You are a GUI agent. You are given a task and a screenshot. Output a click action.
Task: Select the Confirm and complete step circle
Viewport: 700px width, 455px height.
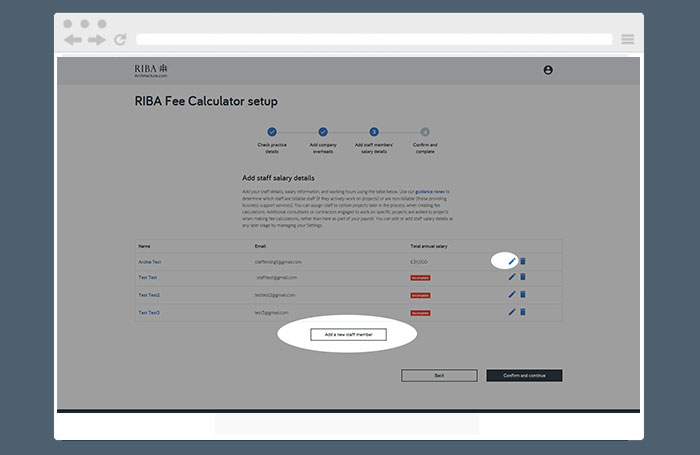click(425, 132)
